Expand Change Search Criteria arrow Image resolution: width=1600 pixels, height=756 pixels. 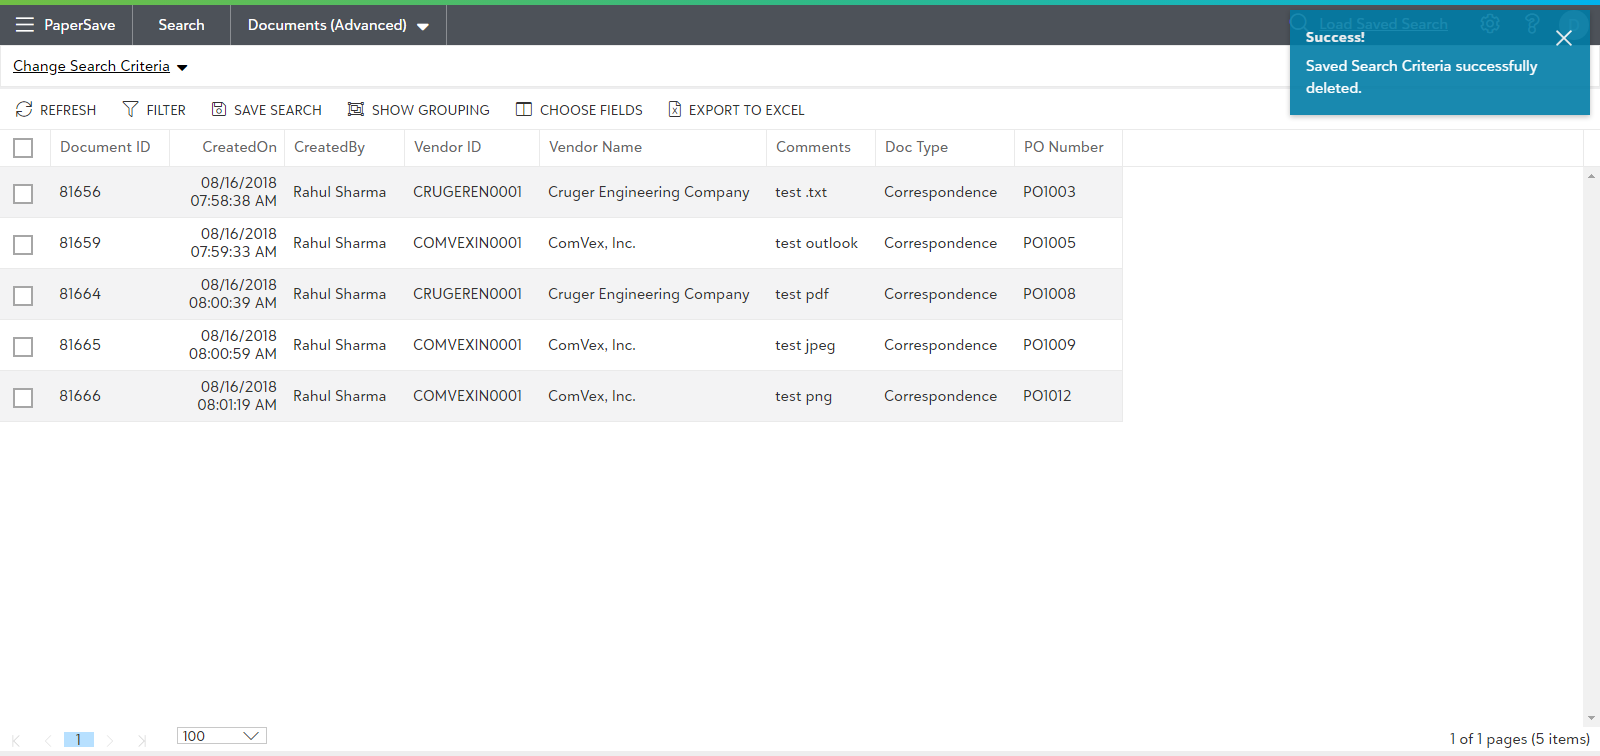(x=182, y=68)
